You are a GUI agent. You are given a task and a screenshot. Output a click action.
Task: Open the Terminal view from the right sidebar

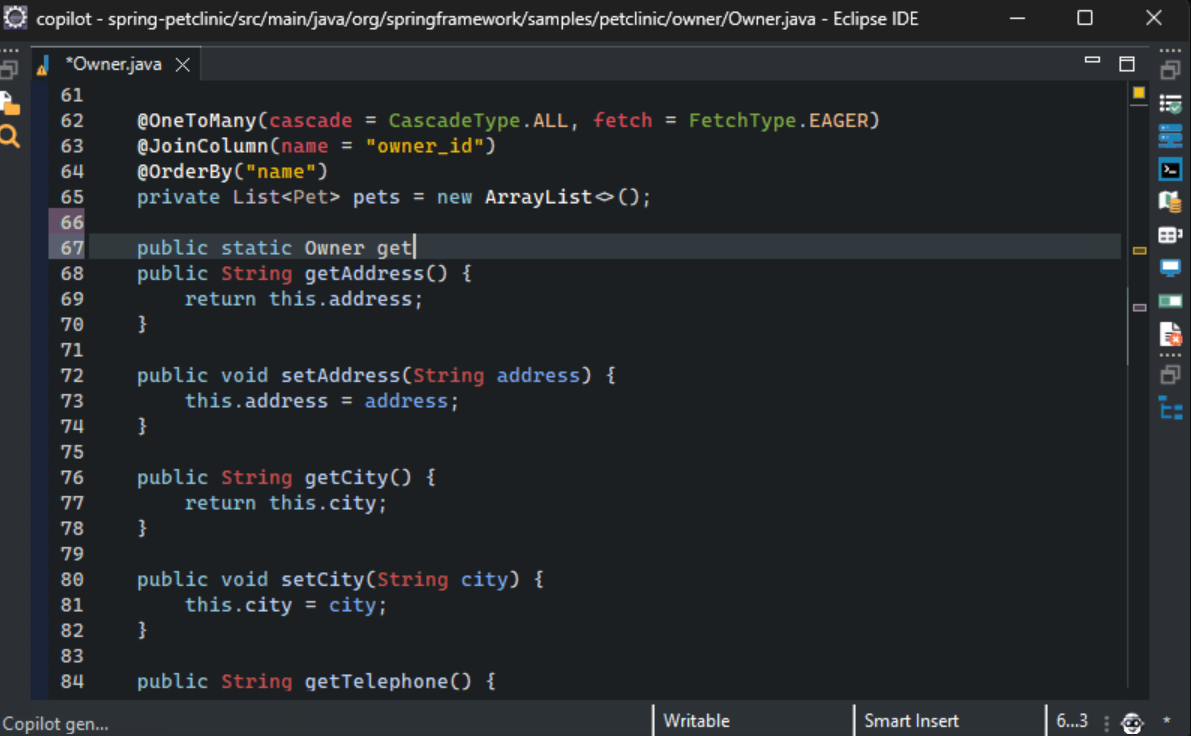click(1169, 170)
